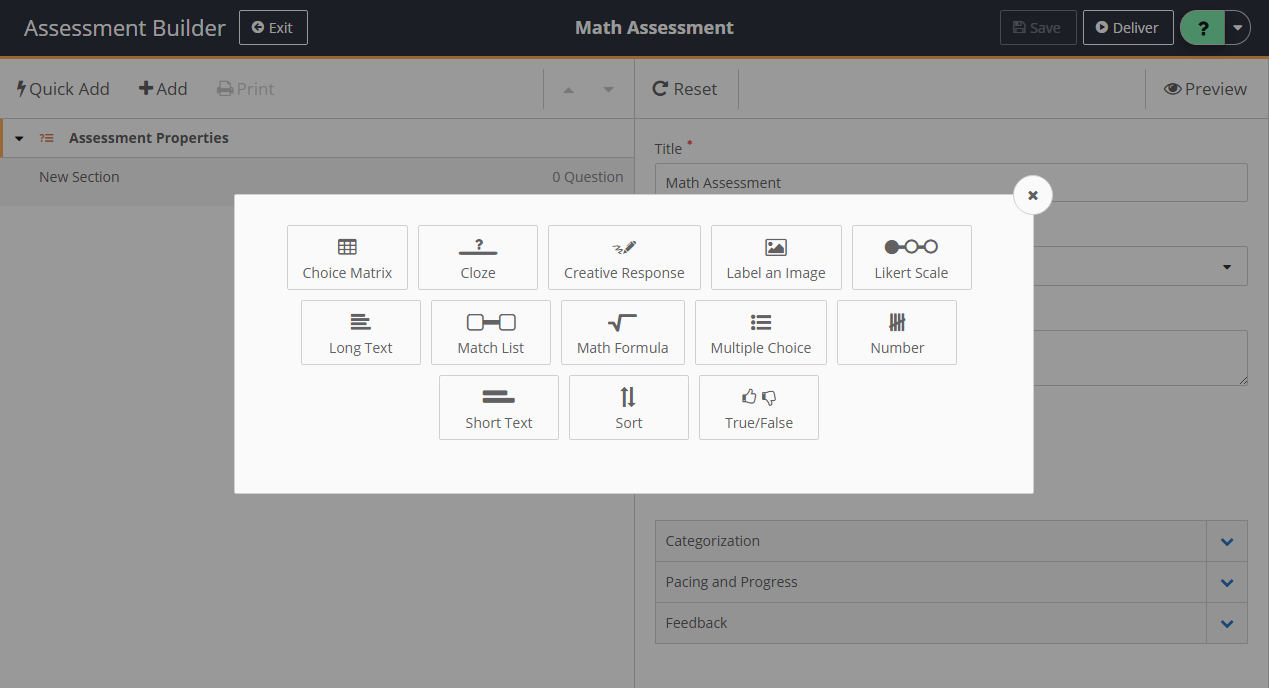
Task: Collapse the Assessment Properties tree node
Action: [19, 138]
